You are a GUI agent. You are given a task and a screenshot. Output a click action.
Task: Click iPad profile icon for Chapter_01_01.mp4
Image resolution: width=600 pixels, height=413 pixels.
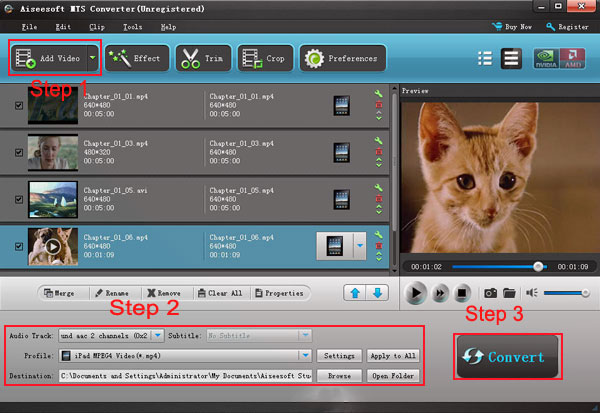341,106
